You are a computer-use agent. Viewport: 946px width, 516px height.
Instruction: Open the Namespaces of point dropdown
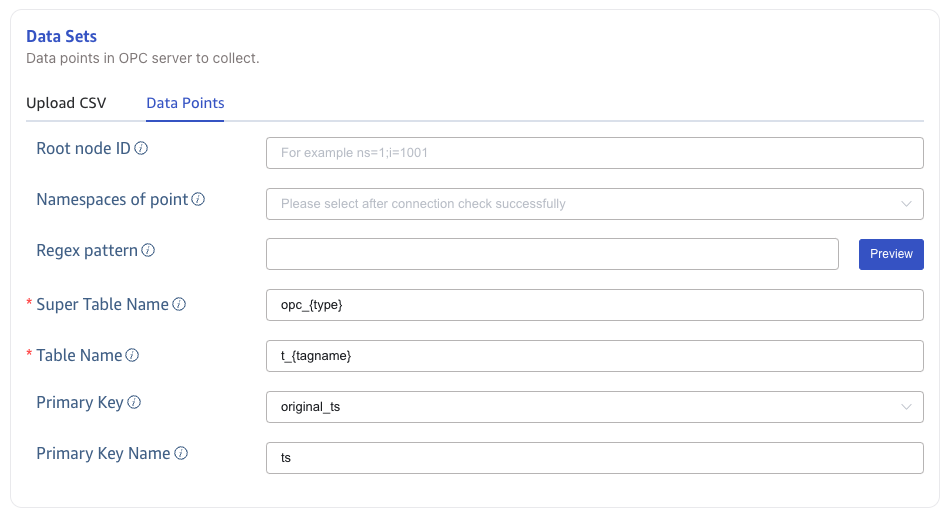(x=594, y=204)
